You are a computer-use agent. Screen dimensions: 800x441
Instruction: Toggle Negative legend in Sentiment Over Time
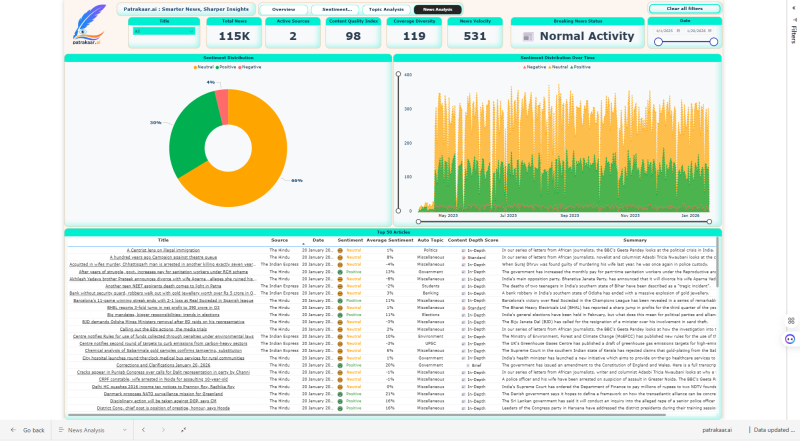tap(535, 66)
